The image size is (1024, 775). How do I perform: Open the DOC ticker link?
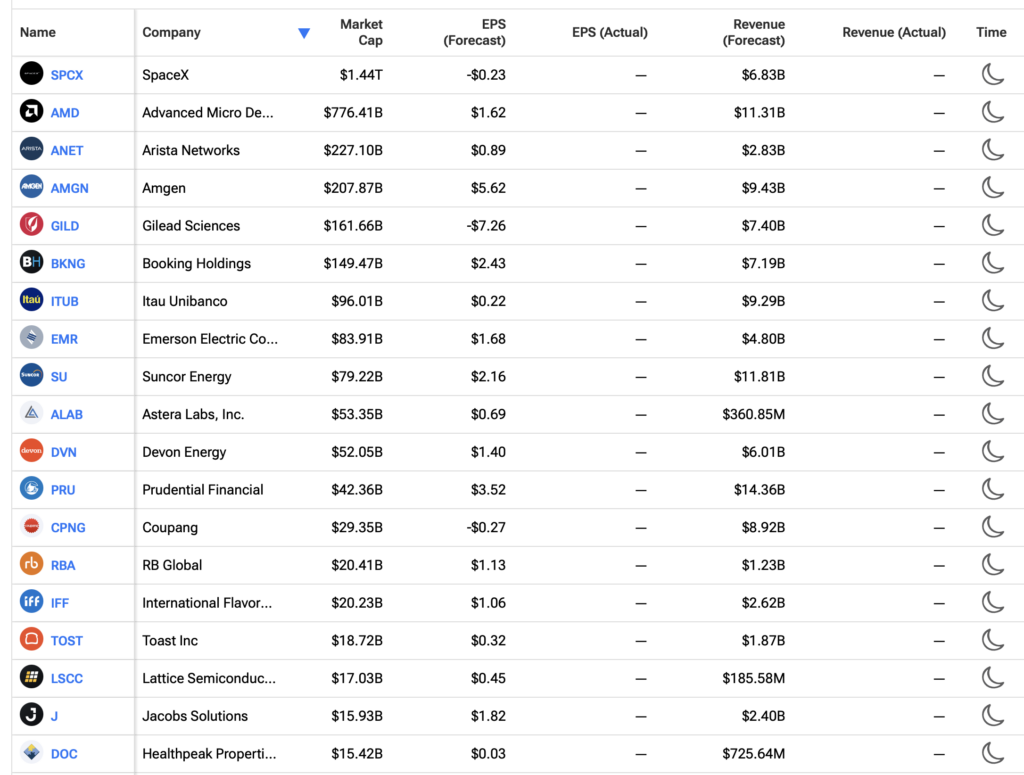click(64, 754)
